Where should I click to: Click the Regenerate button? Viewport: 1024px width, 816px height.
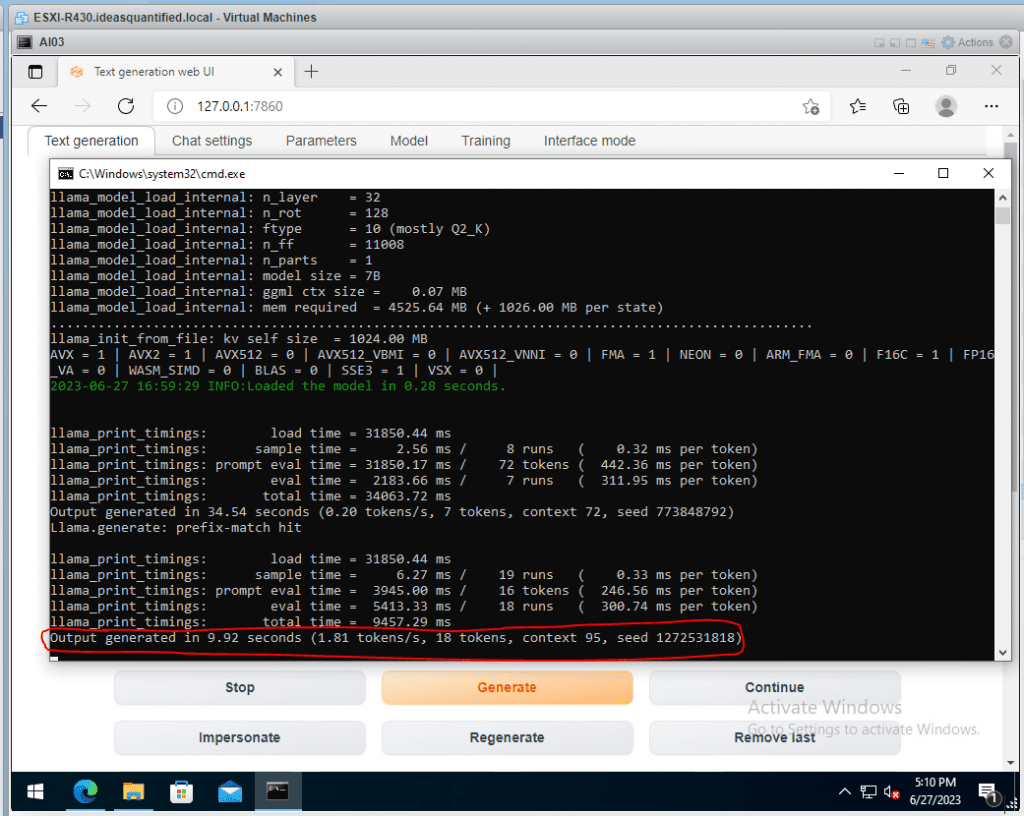coord(507,738)
